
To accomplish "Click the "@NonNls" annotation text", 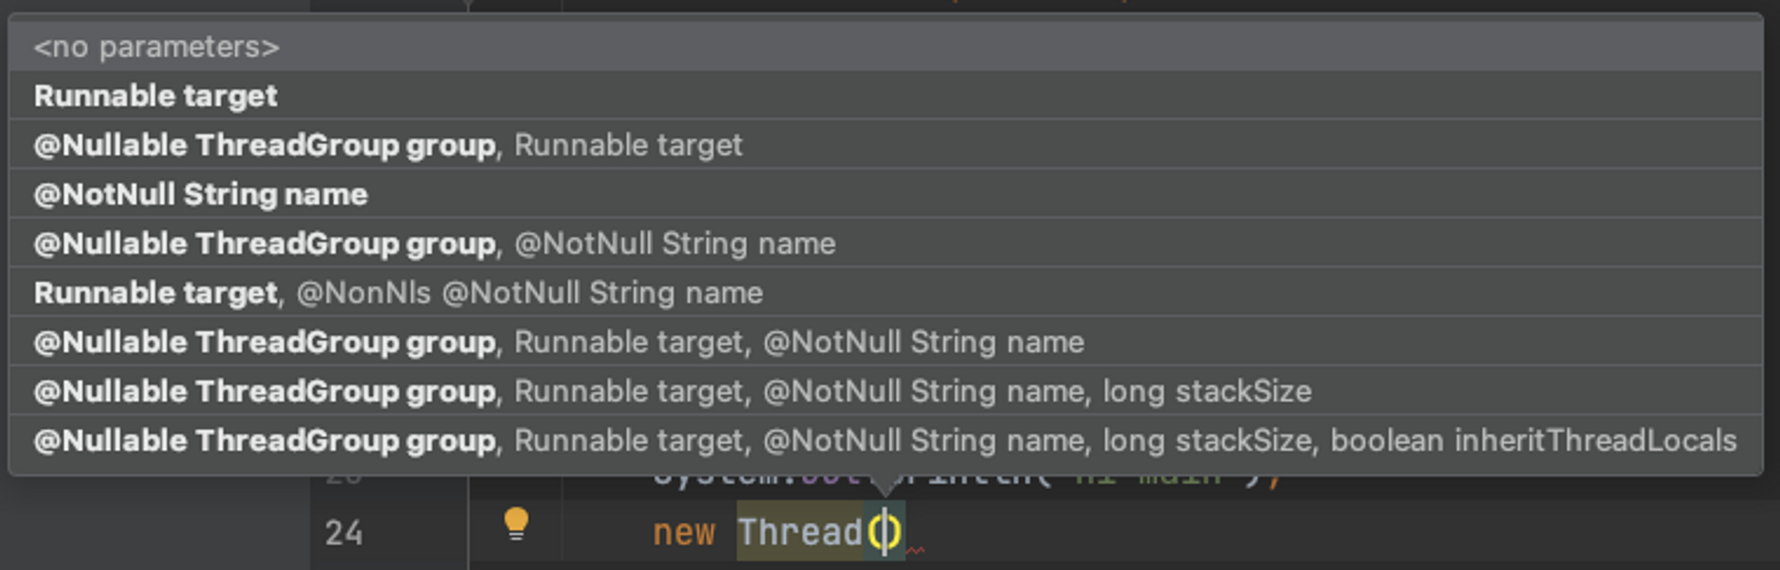I will point(364,293).
